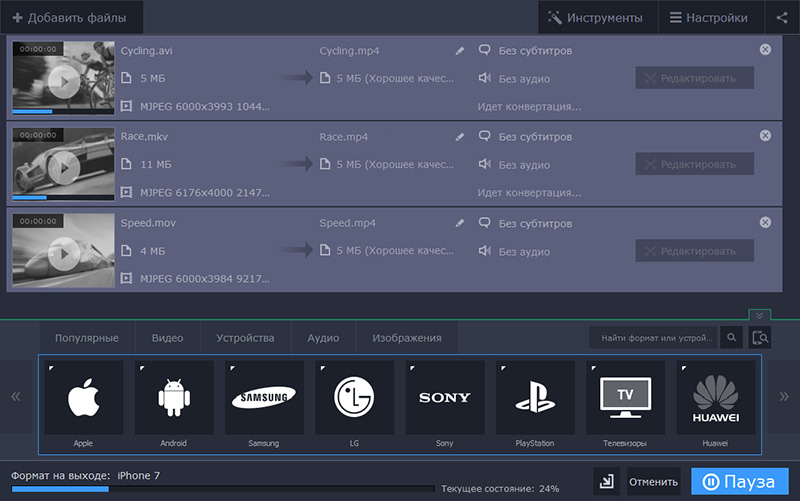Click the share icon in top bar
The height and width of the screenshot is (501, 800).
(x=782, y=18)
